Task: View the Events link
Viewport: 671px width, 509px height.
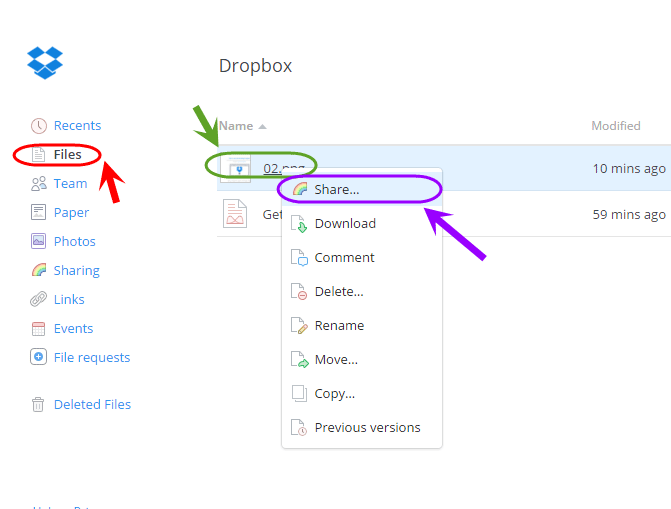Action: 74,328
